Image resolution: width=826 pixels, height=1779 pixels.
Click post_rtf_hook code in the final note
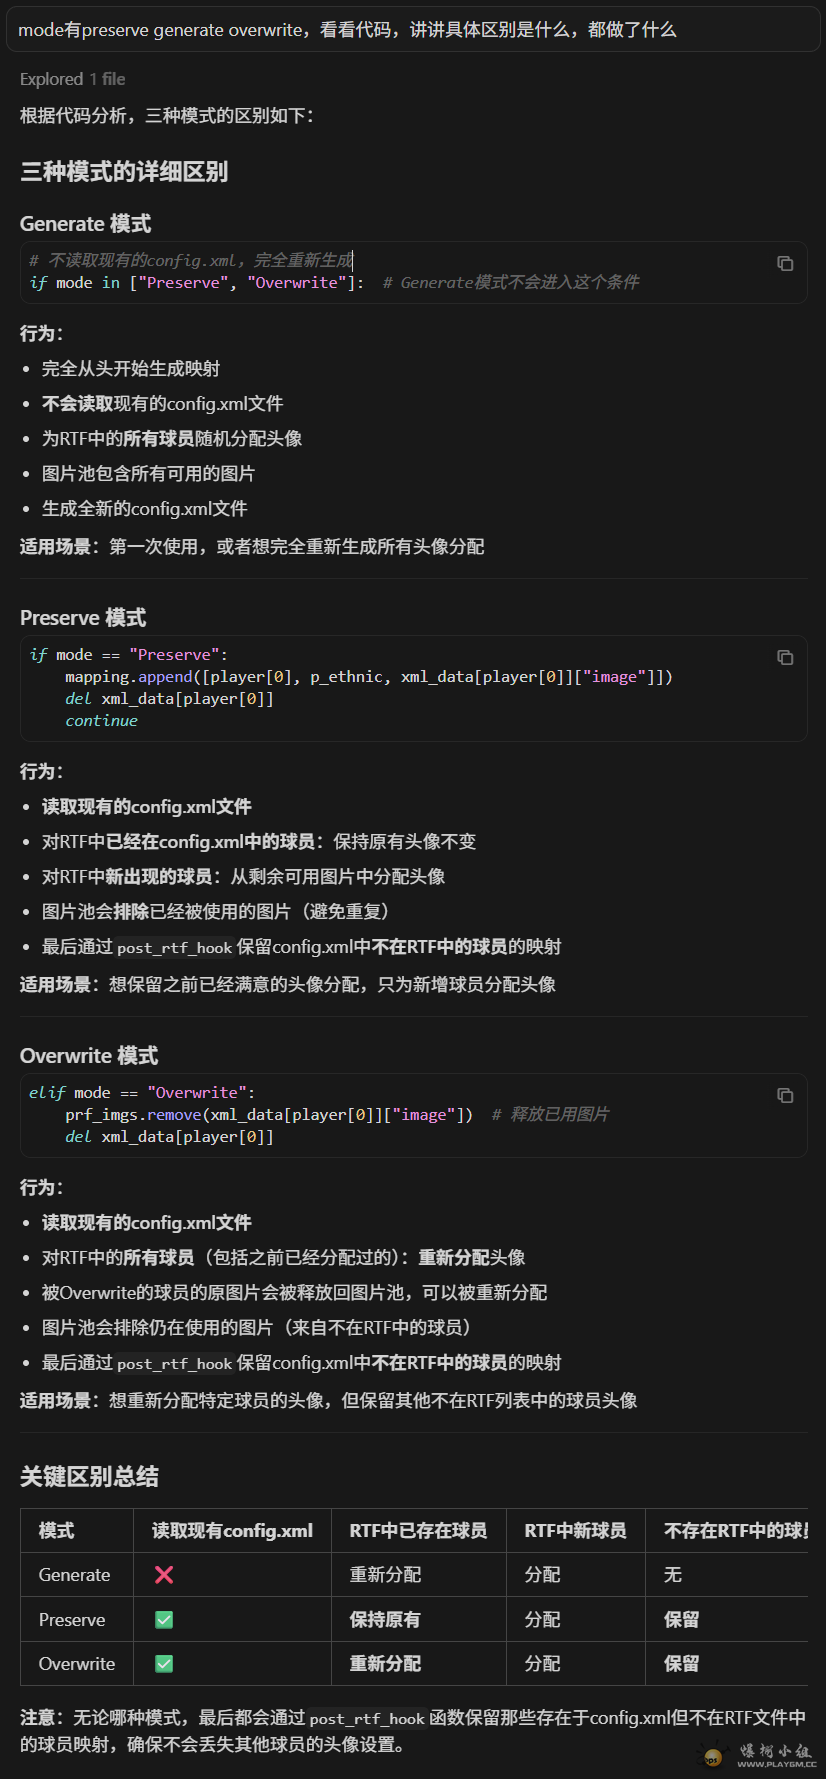[367, 1718]
